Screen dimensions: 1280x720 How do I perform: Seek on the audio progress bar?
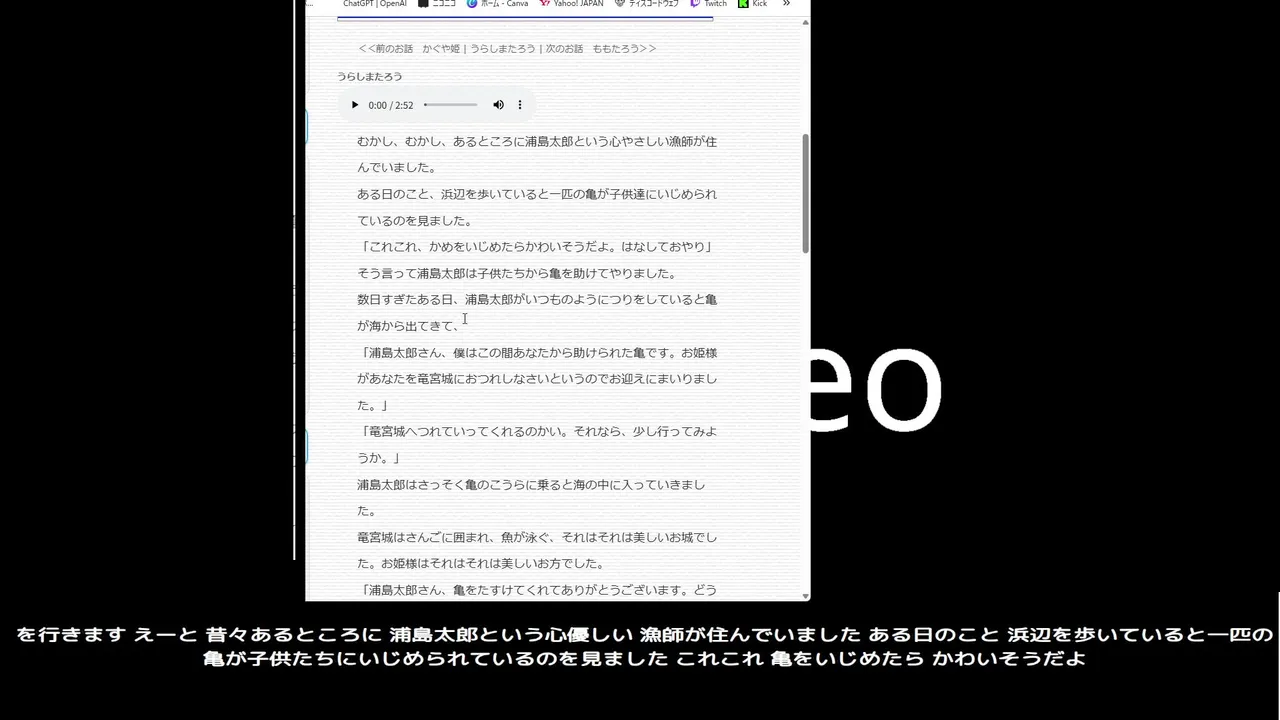[450, 105]
